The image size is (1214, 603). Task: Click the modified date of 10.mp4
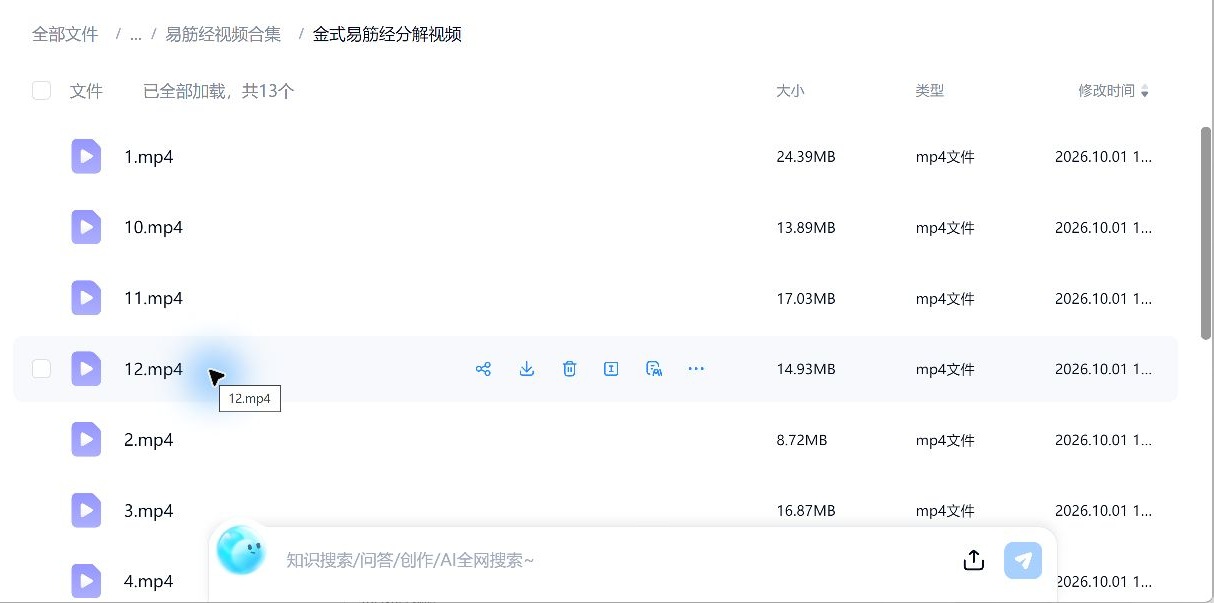click(x=1103, y=227)
